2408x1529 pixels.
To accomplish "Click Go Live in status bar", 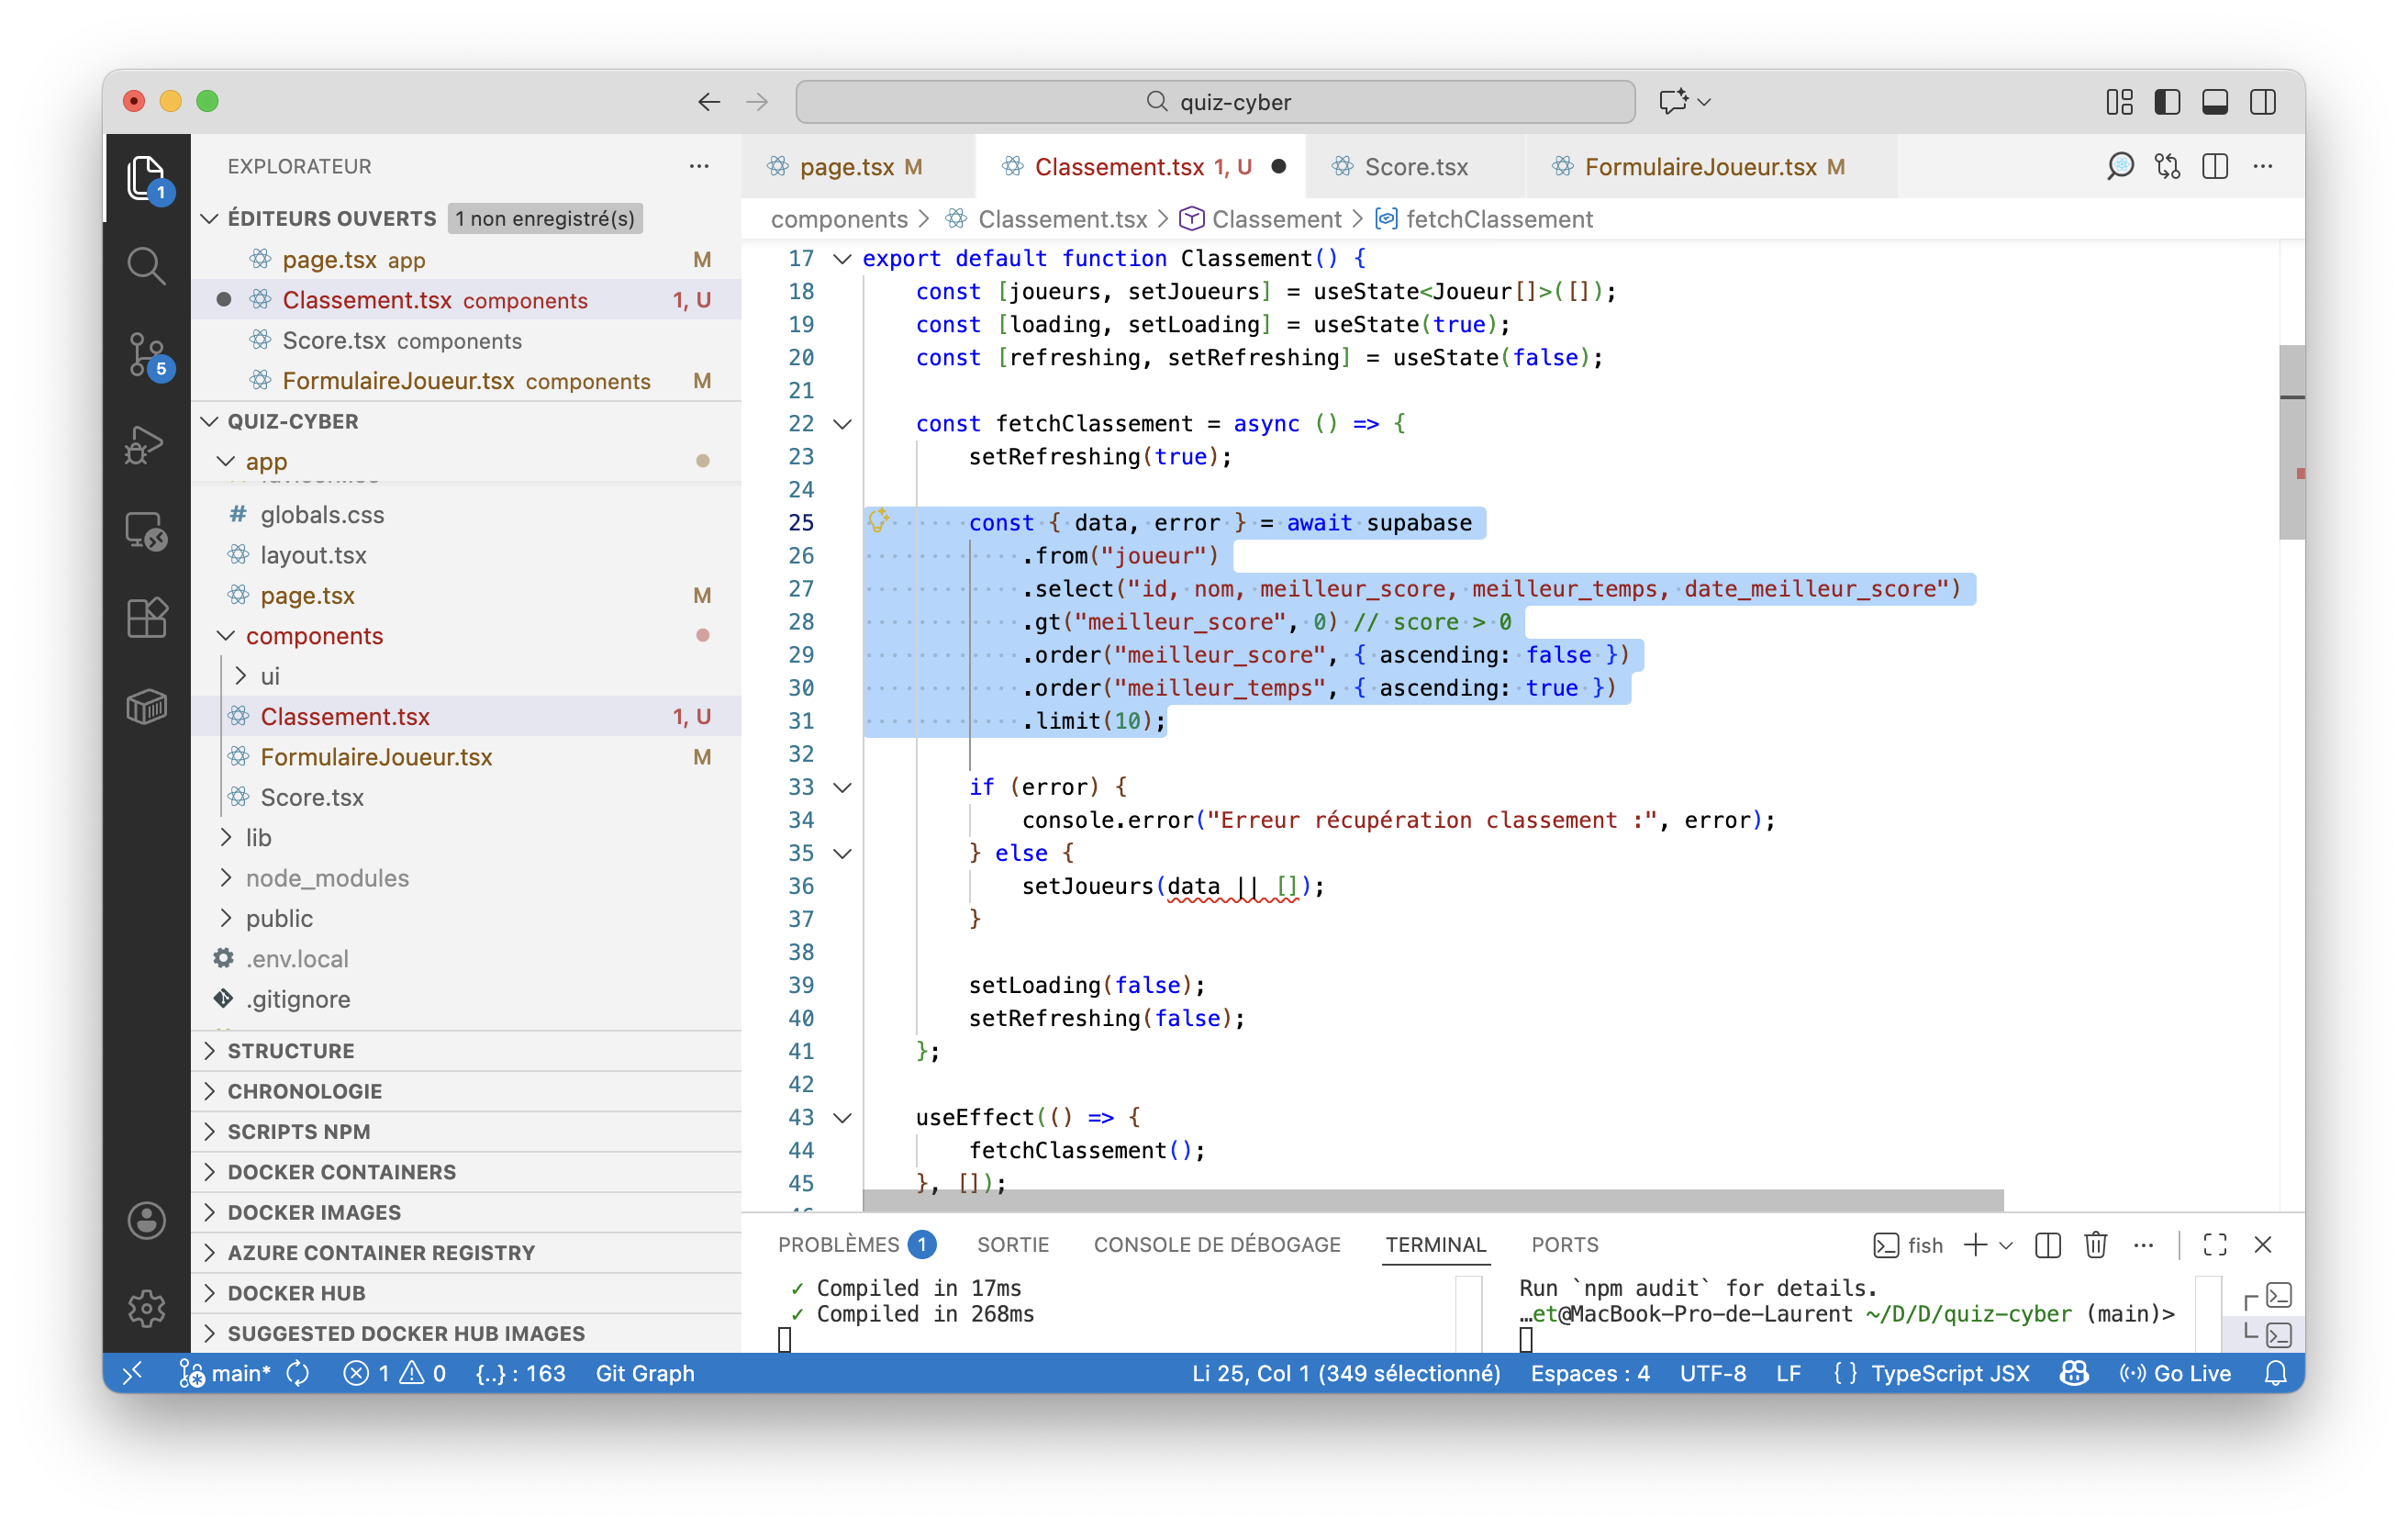I will 2176,1373.
